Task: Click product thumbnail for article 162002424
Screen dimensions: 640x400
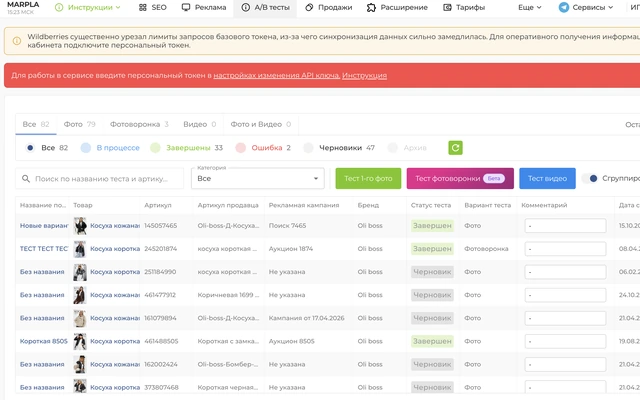Action: pyautogui.click(x=80, y=364)
